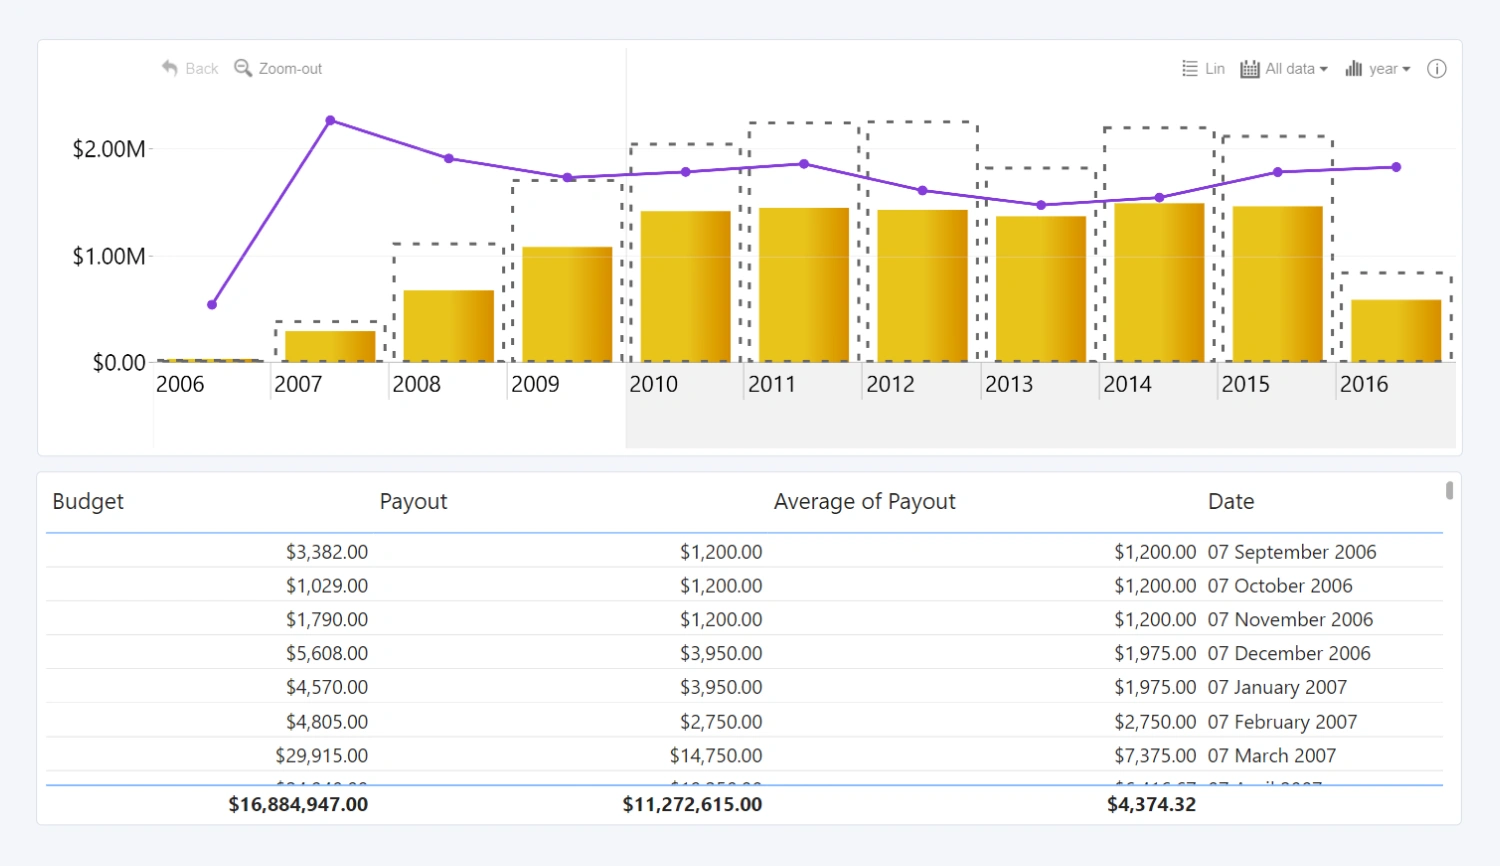Click the table vertical scrollbar thumb

tap(1449, 490)
